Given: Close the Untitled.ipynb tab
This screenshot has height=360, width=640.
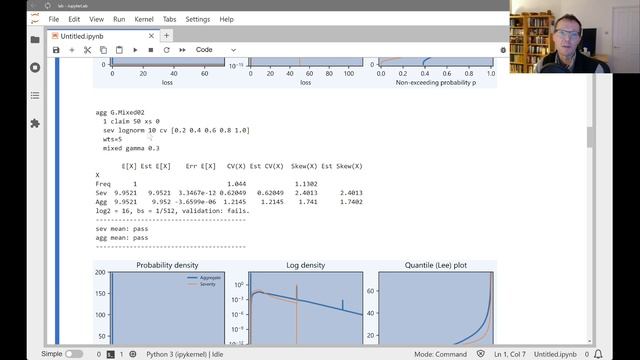Looking at the screenshot, I should click(151, 36).
